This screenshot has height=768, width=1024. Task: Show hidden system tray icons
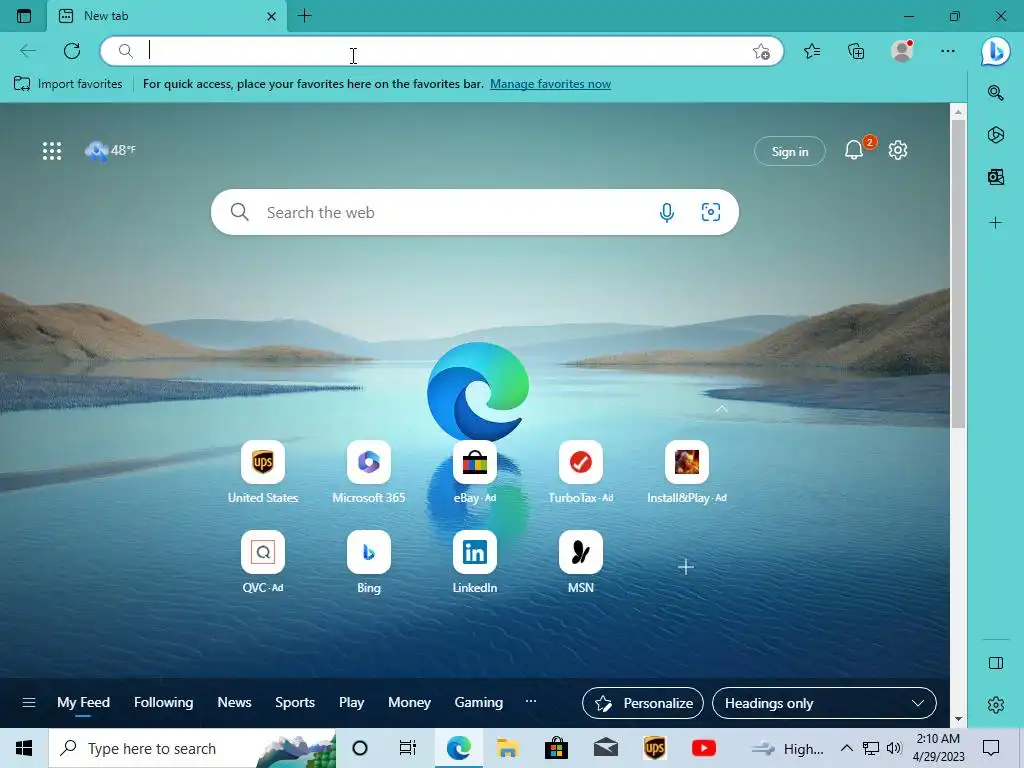[846, 748]
